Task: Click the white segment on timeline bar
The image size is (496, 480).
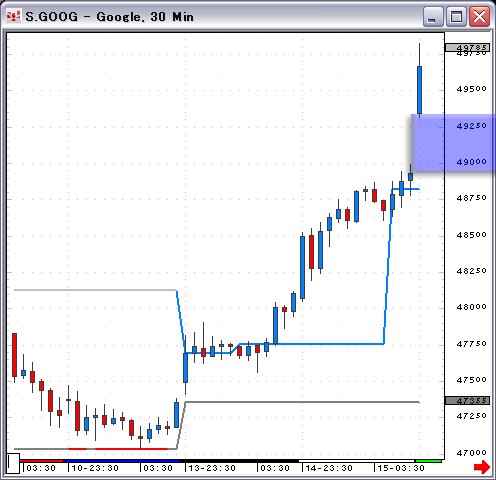Action: (357, 461)
